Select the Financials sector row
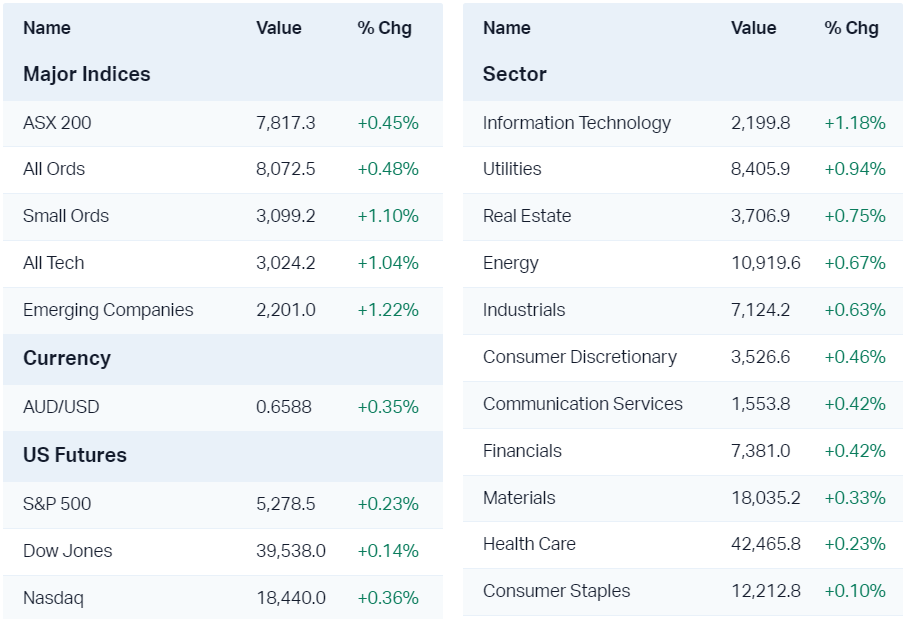The height and width of the screenshot is (619, 906). (522, 451)
